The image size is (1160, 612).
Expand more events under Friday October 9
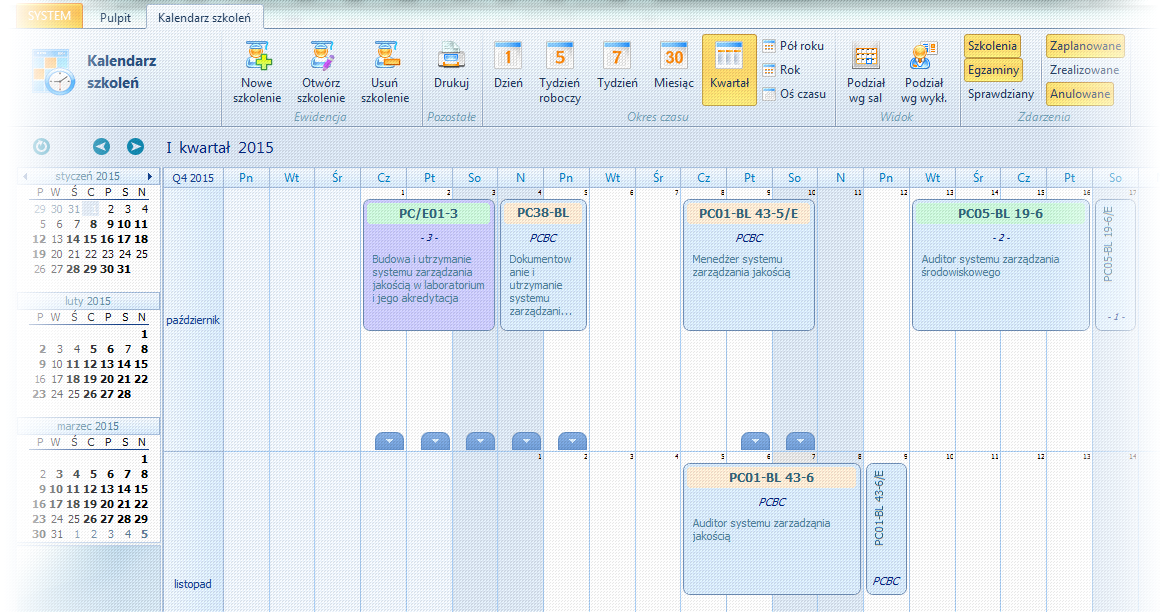[755, 441]
